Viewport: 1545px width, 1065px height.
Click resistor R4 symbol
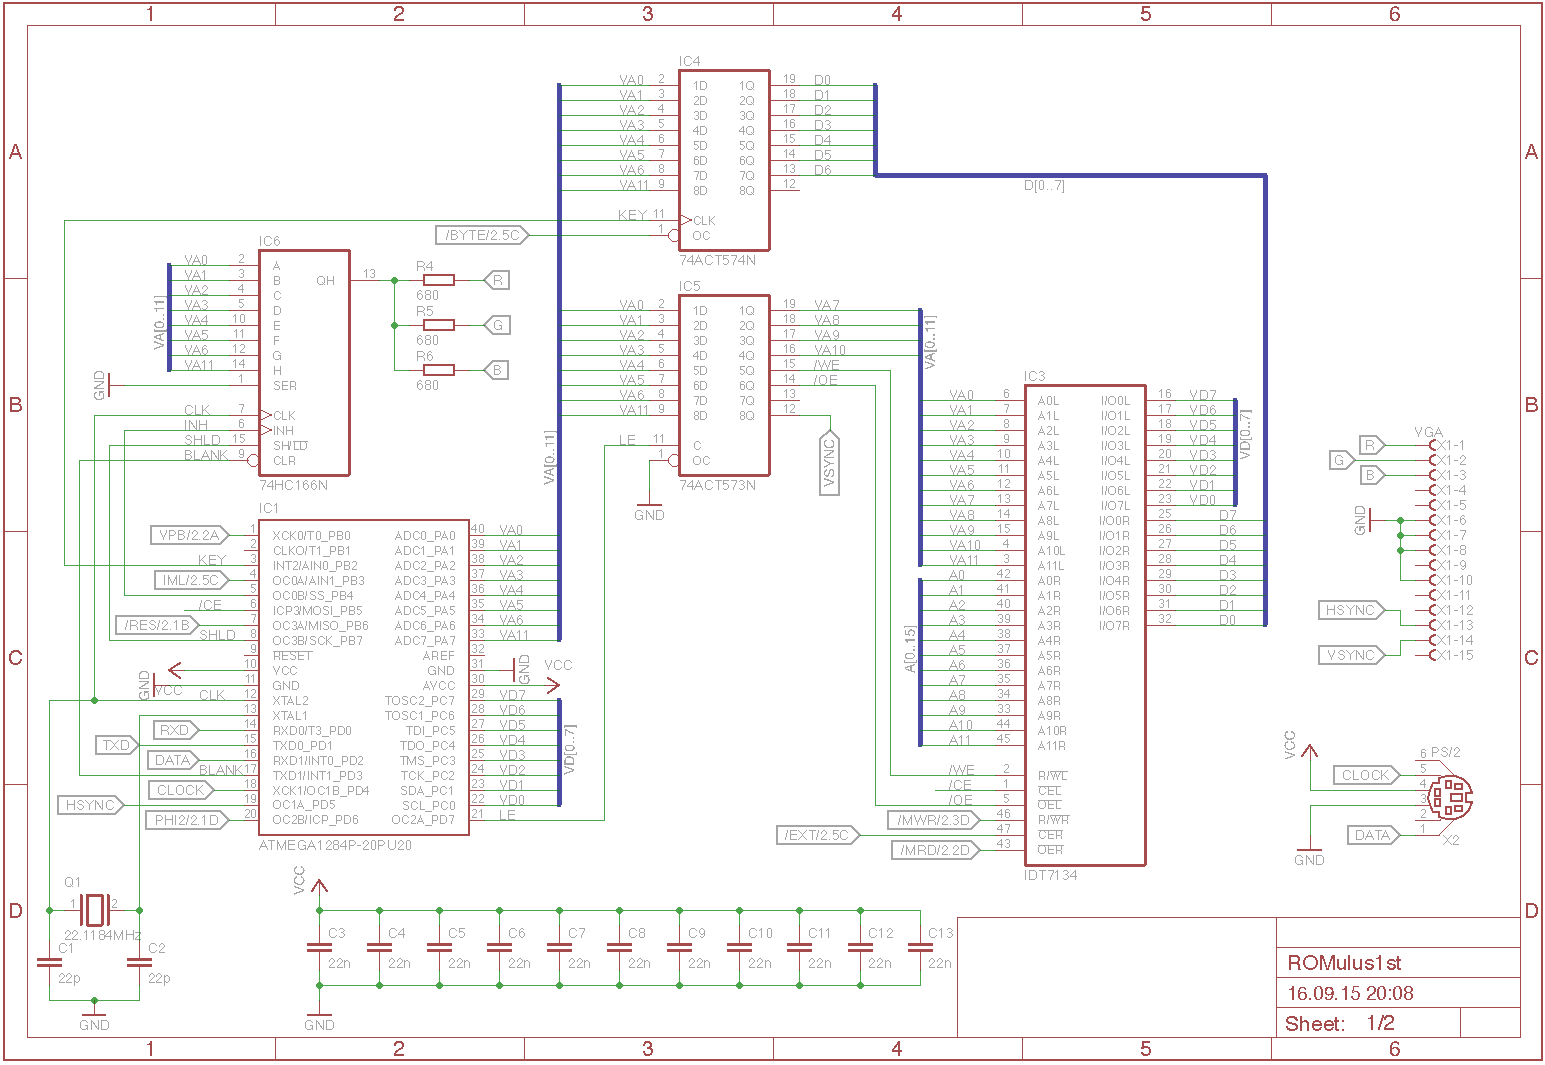(x=438, y=280)
